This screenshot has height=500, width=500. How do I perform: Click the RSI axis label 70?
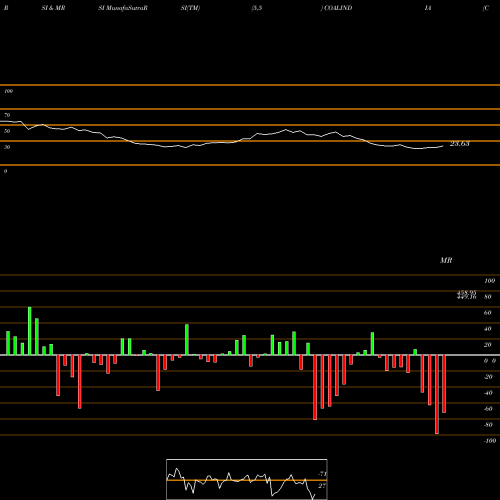pos(7,115)
